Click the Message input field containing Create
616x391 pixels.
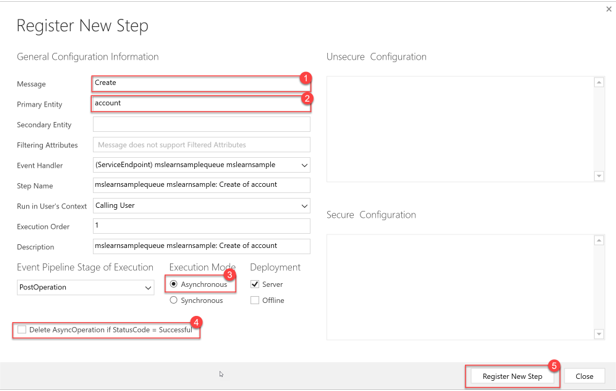click(202, 83)
